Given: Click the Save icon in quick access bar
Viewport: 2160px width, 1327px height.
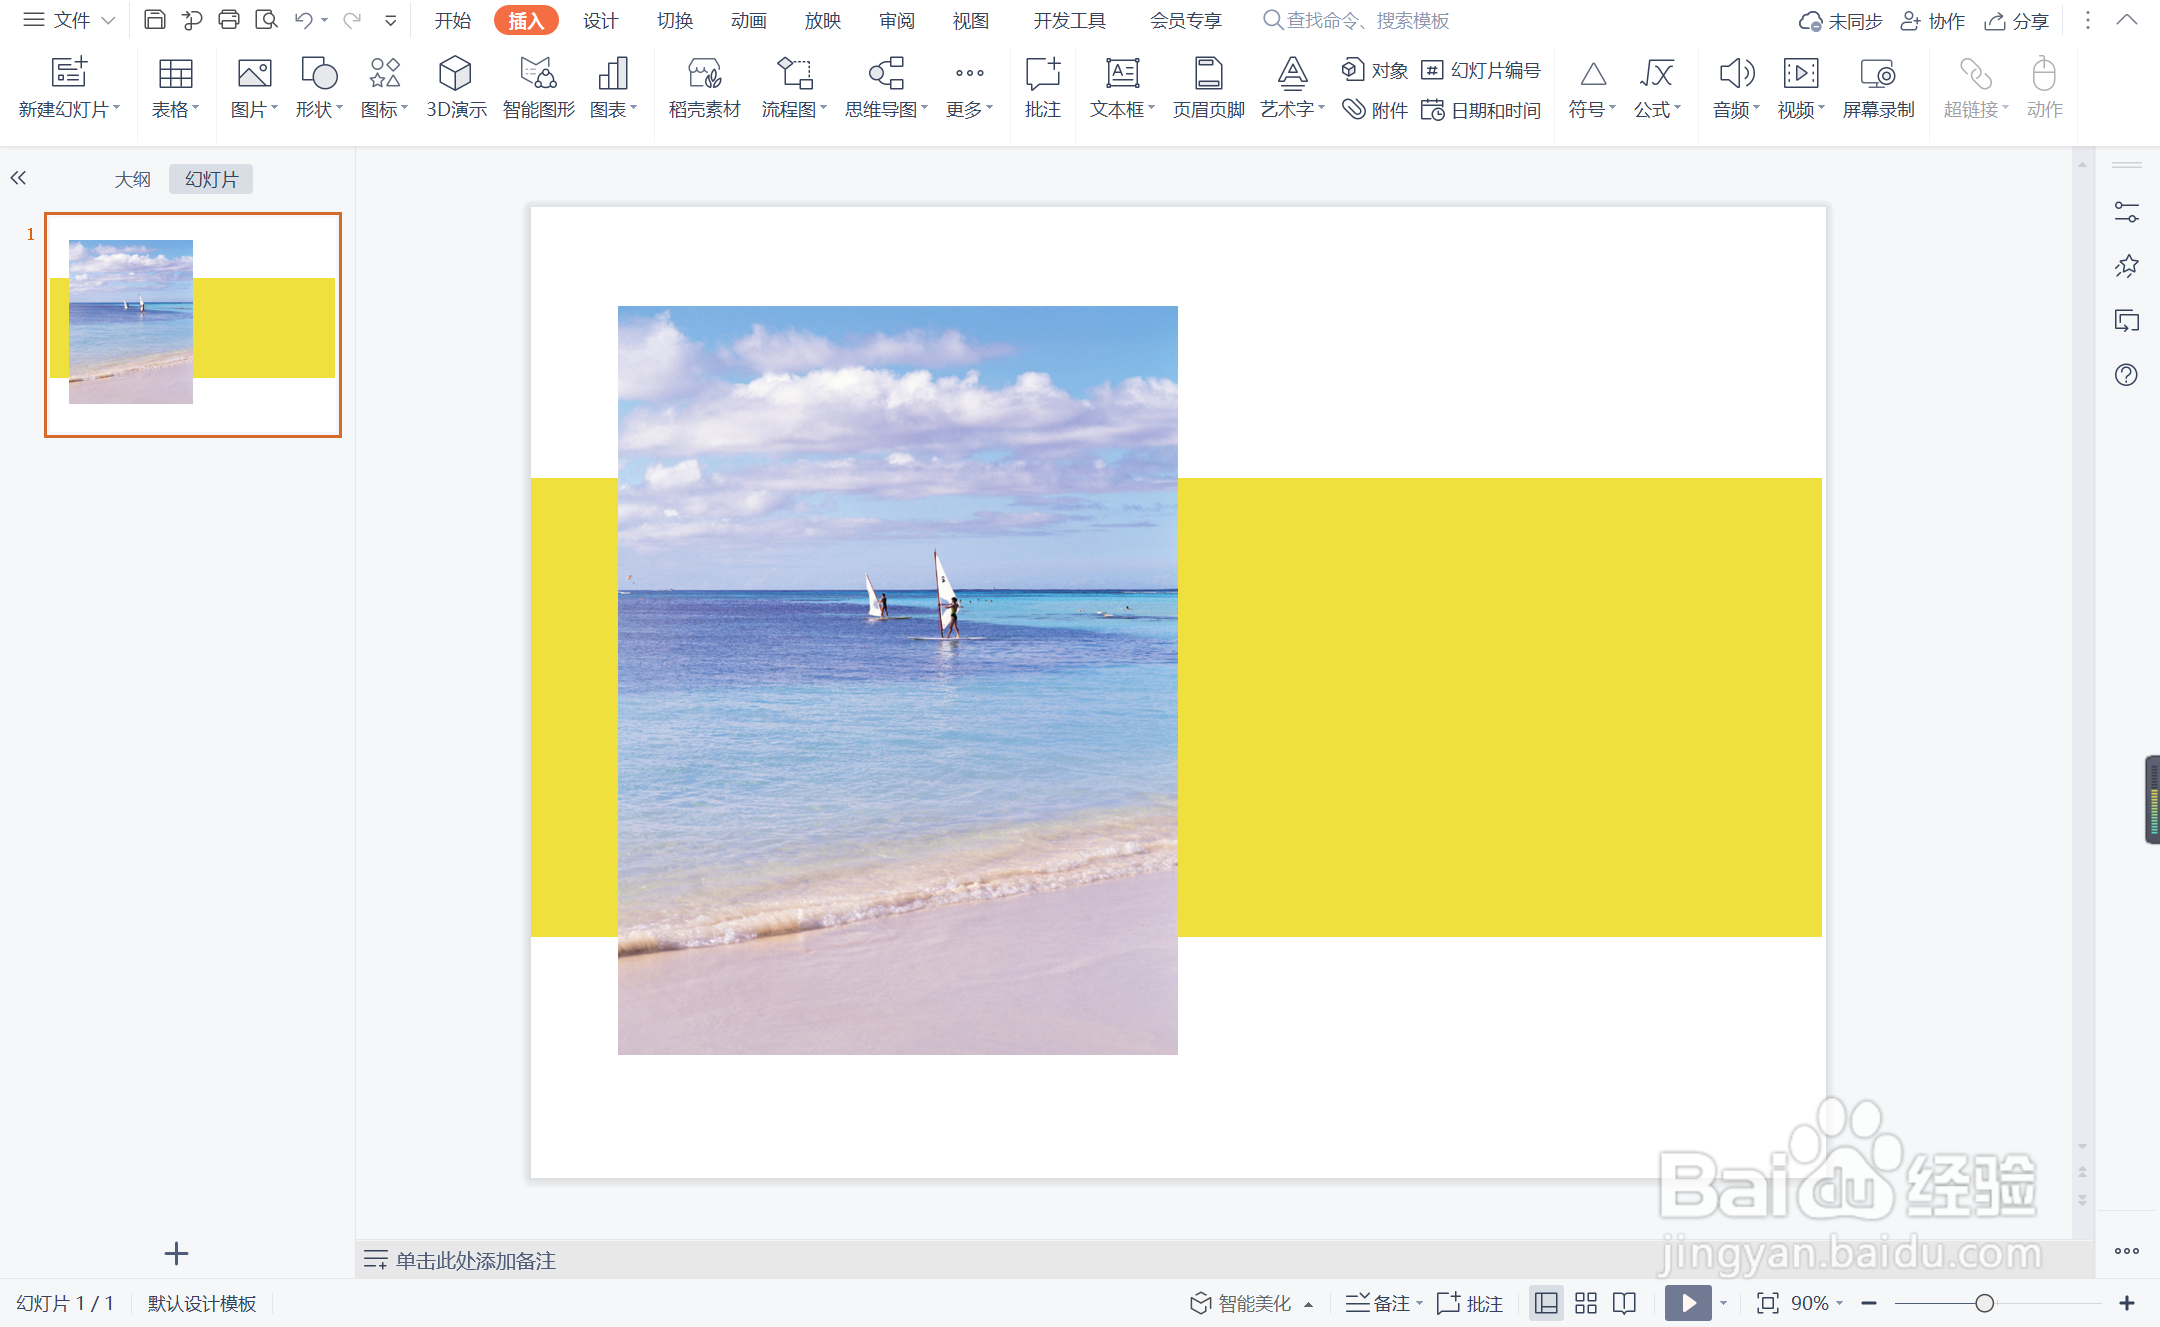Looking at the screenshot, I should pos(154,19).
